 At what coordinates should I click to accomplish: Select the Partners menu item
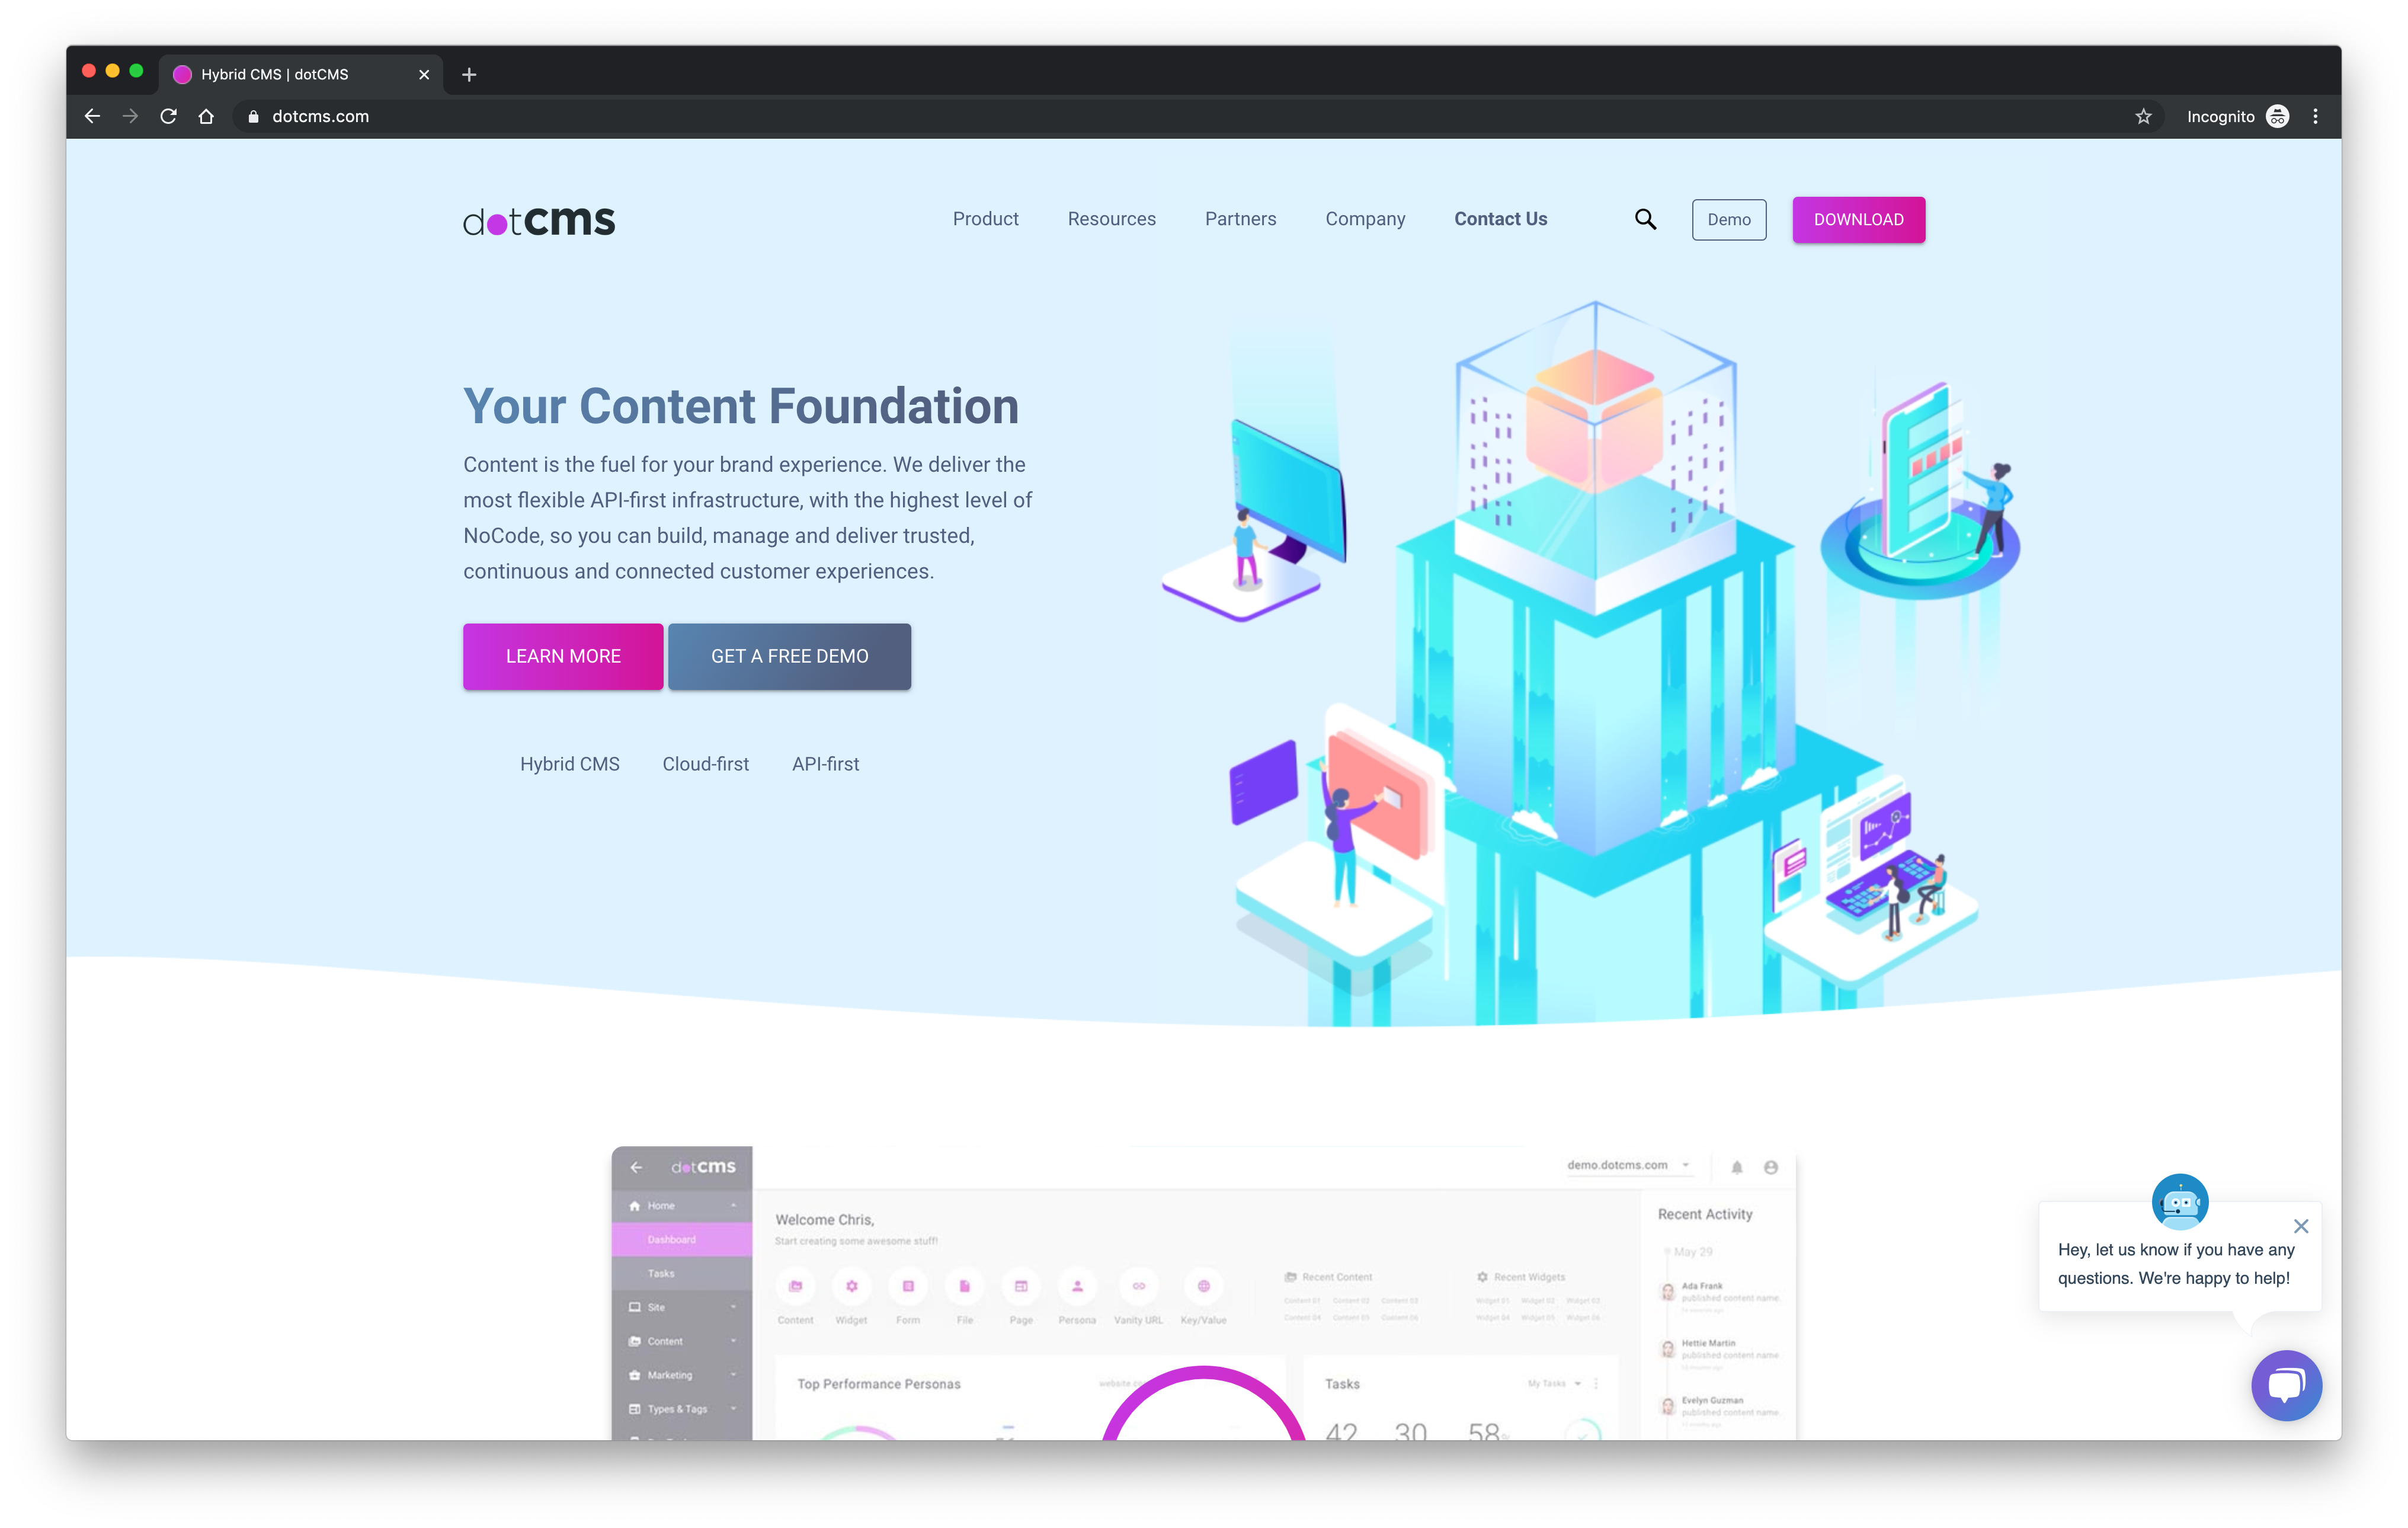[1241, 218]
